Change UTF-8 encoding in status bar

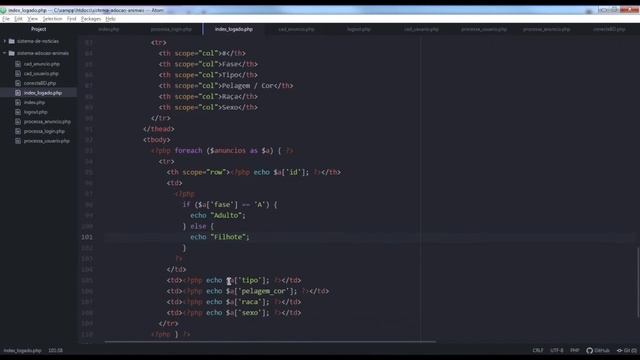point(557,351)
